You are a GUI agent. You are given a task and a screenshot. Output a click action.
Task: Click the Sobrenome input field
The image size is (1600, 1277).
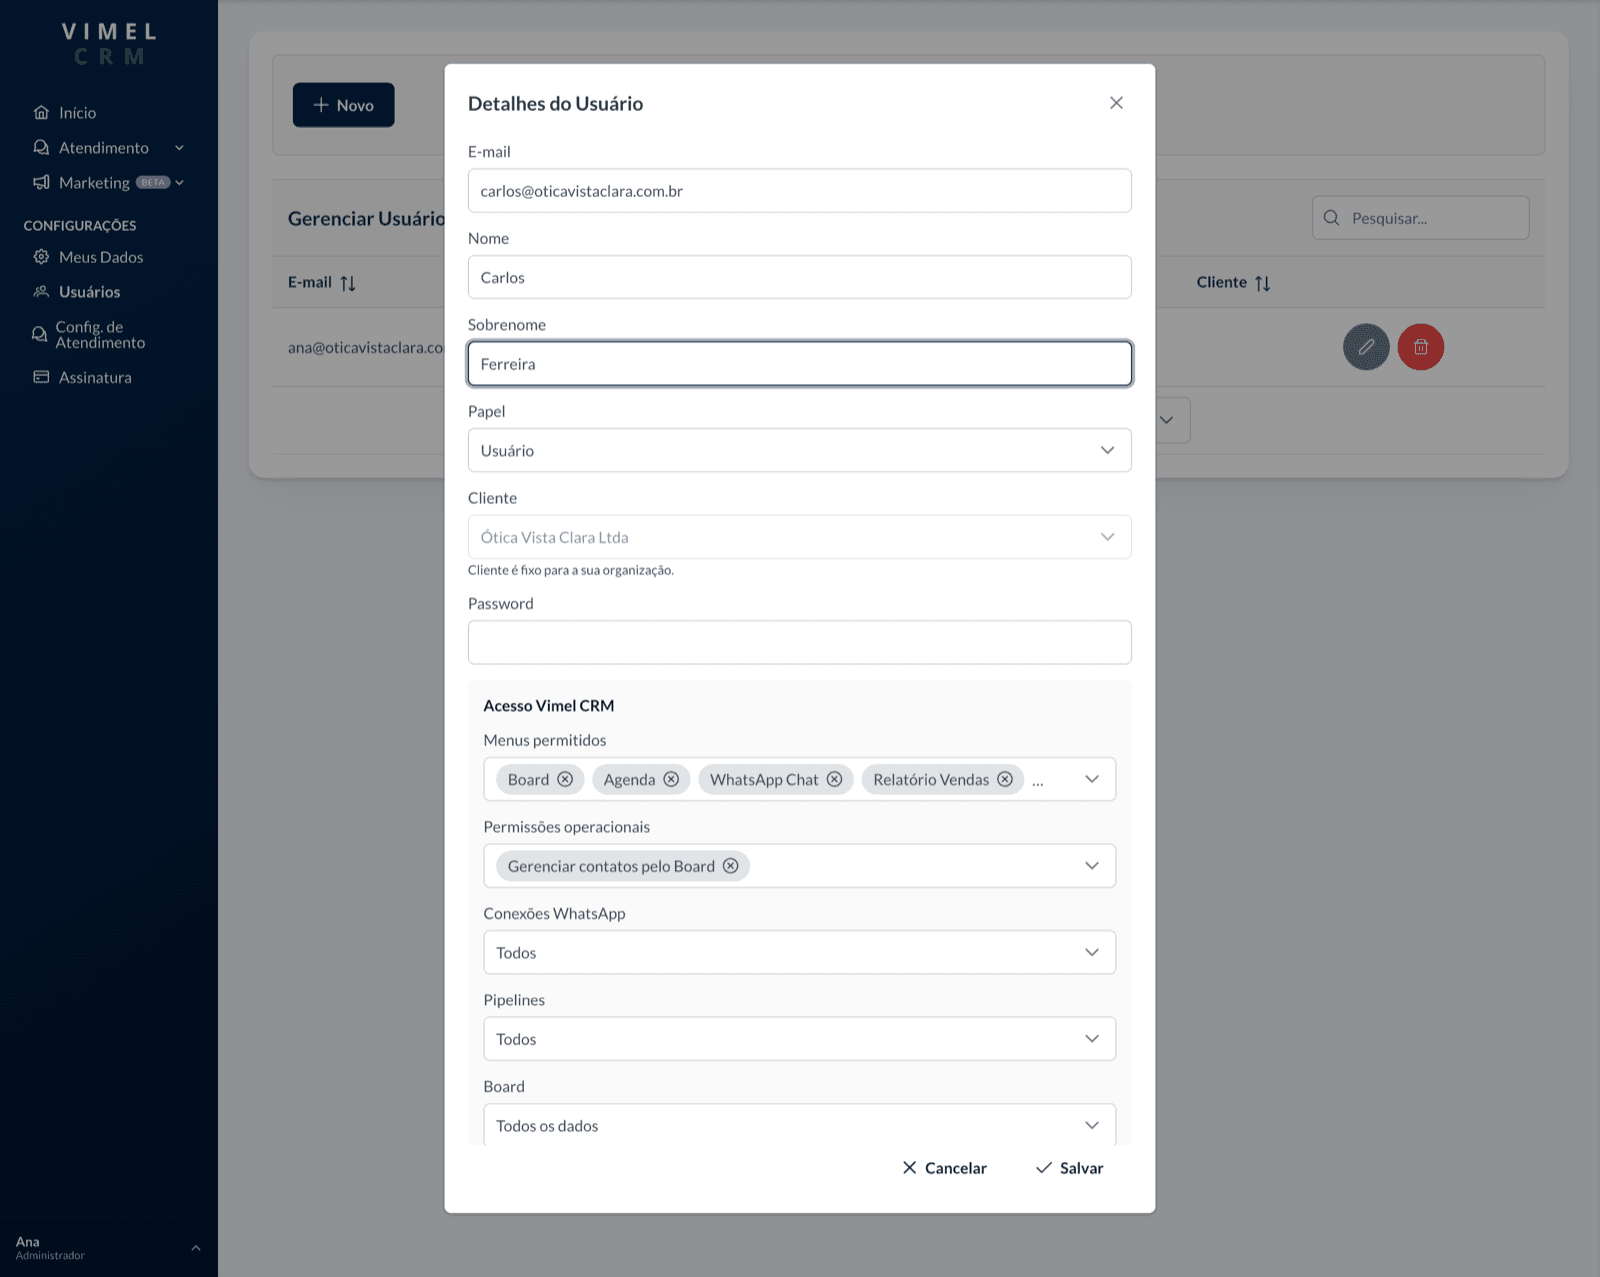click(x=800, y=364)
